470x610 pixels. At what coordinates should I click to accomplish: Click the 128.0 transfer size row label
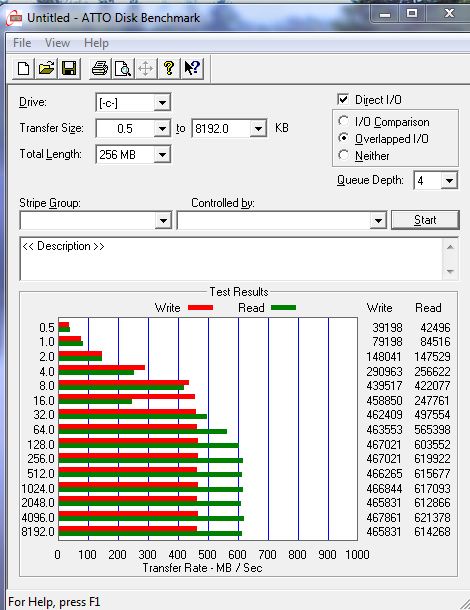41,444
